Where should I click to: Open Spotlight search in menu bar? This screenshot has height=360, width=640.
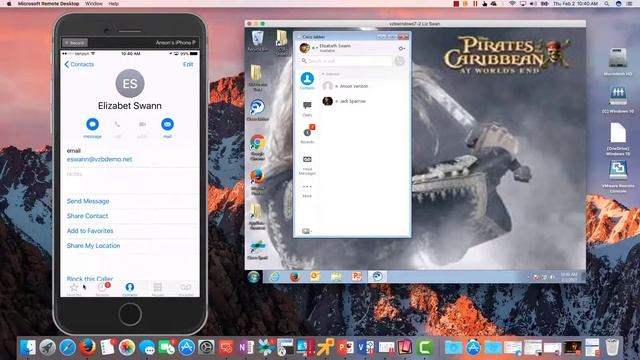[x=607, y=4]
